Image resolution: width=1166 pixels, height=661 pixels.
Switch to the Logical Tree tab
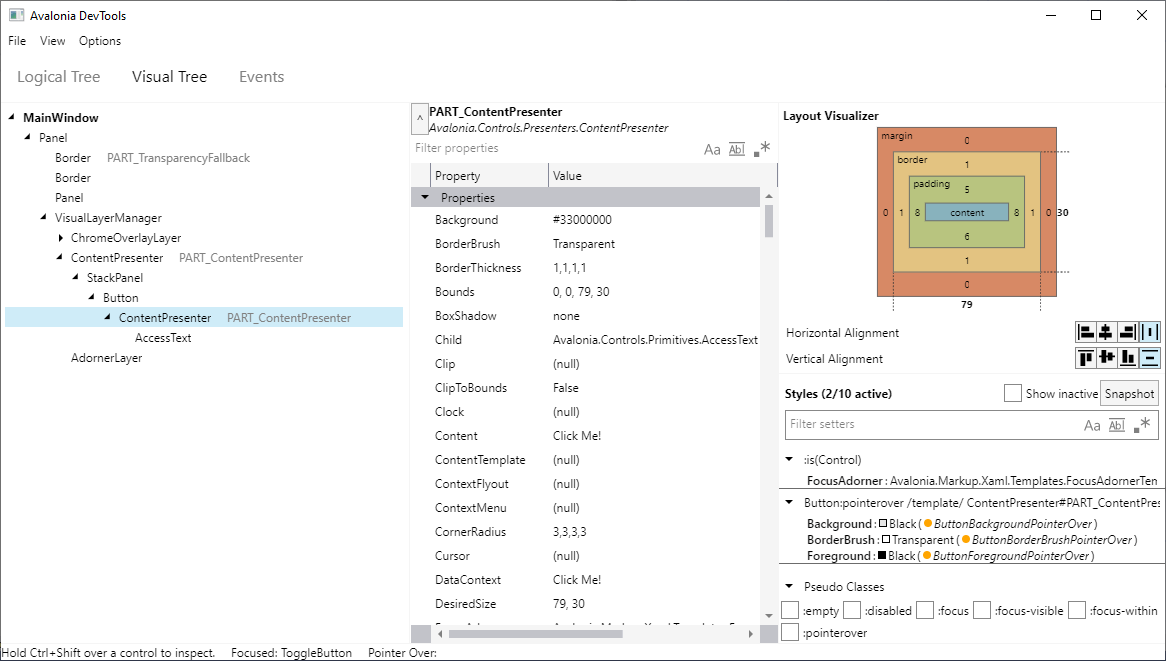click(x=59, y=77)
